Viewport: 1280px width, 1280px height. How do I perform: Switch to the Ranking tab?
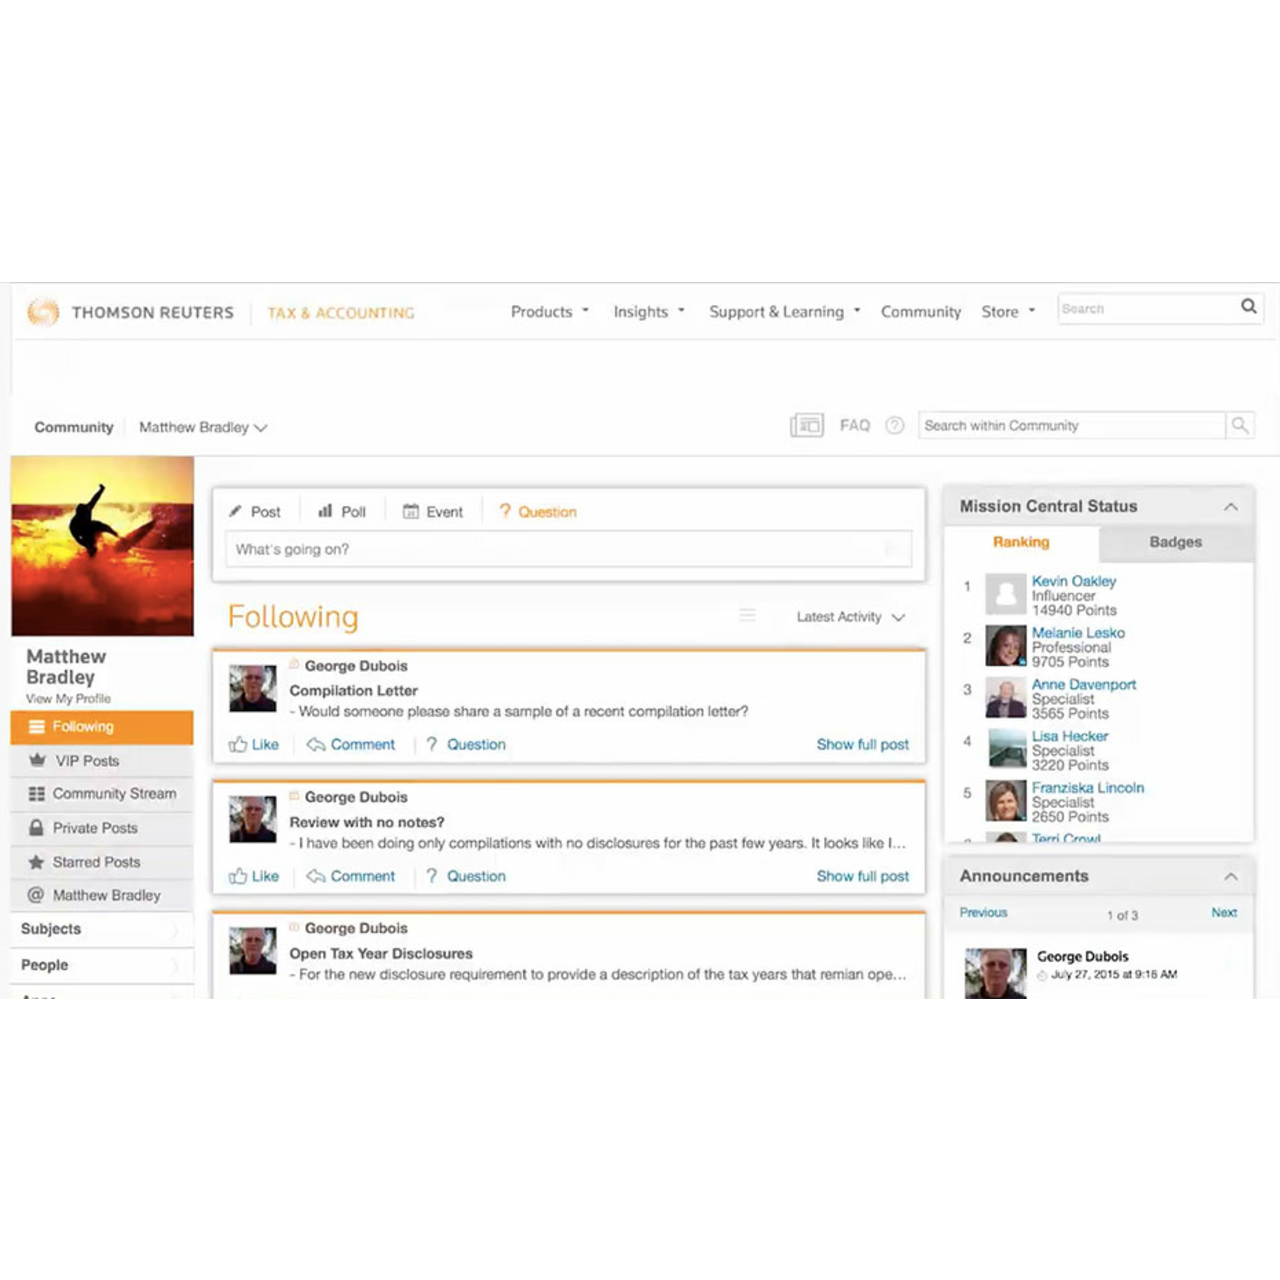pyautogui.click(x=1021, y=542)
